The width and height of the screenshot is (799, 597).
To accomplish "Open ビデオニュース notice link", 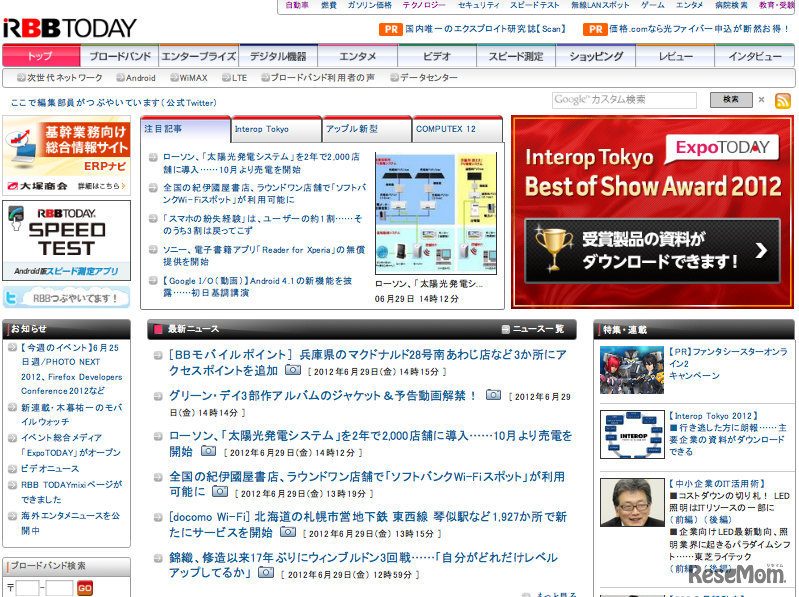I will pos(50,469).
